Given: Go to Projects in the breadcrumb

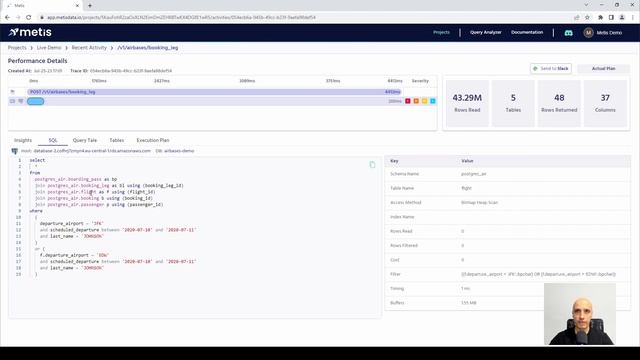Looking at the screenshot, I should [x=17, y=48].
